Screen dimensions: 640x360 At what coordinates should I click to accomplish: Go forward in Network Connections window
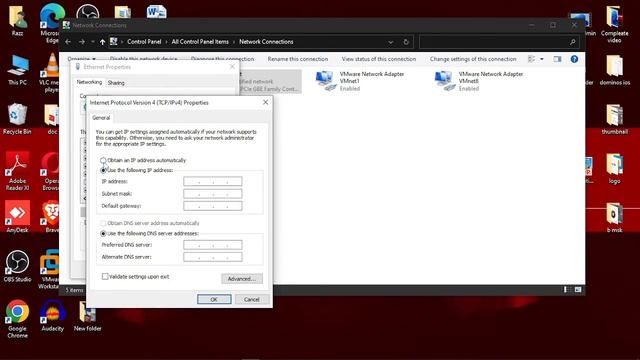coord(82,42)
